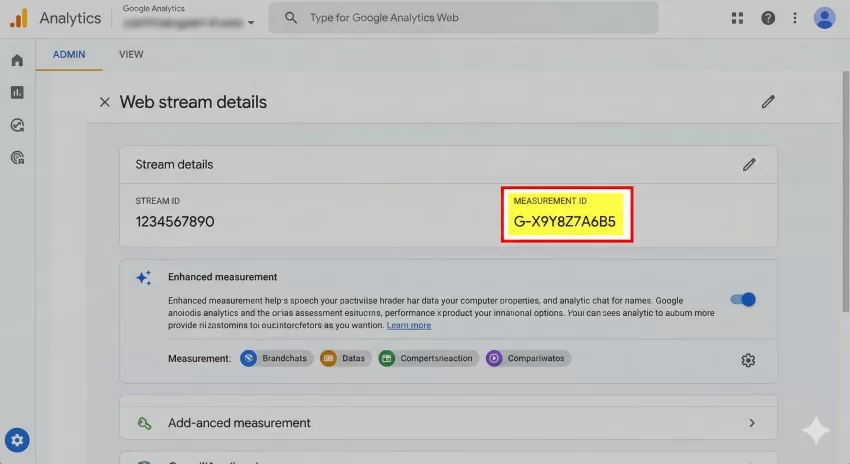Open the account selector dropdown arrow
Viewport: 850px width, 464px height.
pos(251,23)
